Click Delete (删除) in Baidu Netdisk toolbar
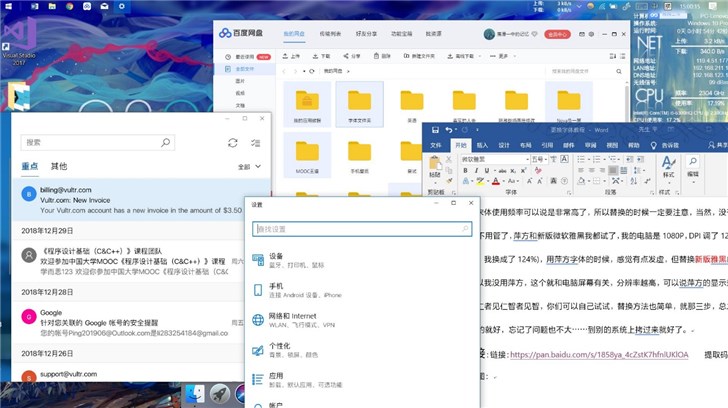Viewport: 728px width, 408px height. [382, 56]
